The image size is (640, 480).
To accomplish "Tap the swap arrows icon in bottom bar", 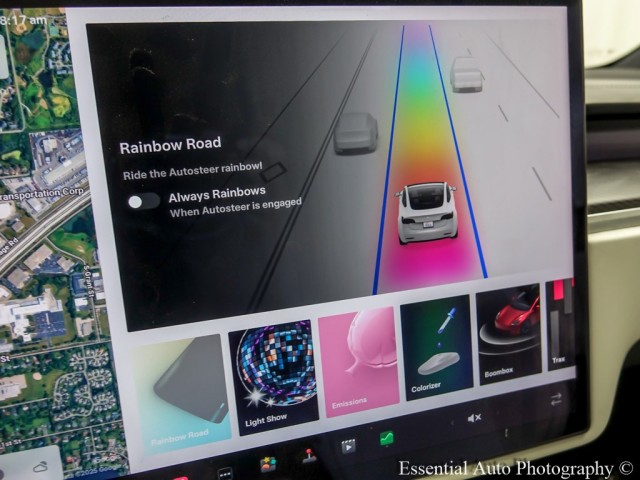I will 556,399.
